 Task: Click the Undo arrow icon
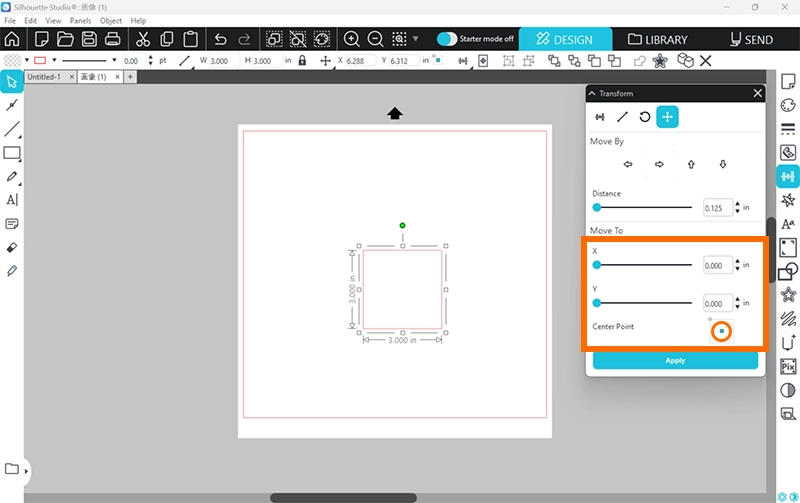point(220,40)
